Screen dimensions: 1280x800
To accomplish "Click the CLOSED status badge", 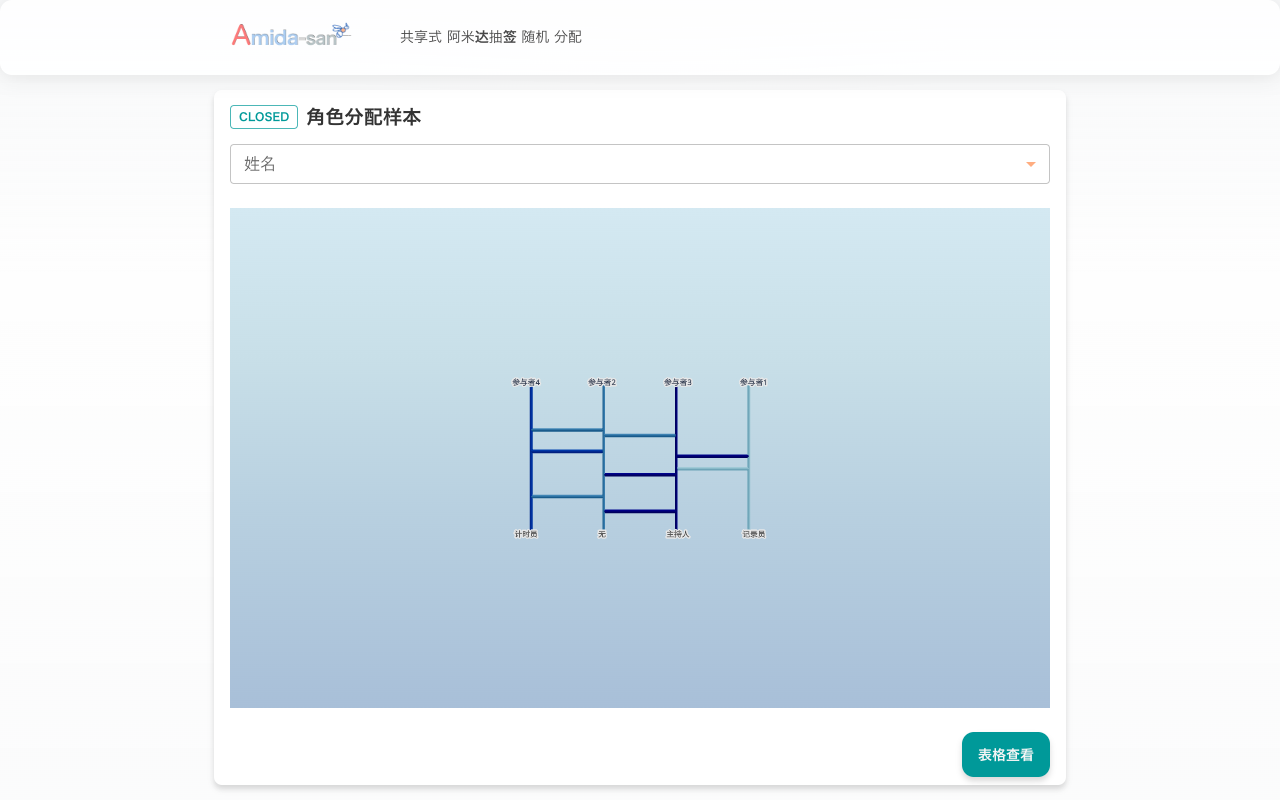I will pos(264,117).
